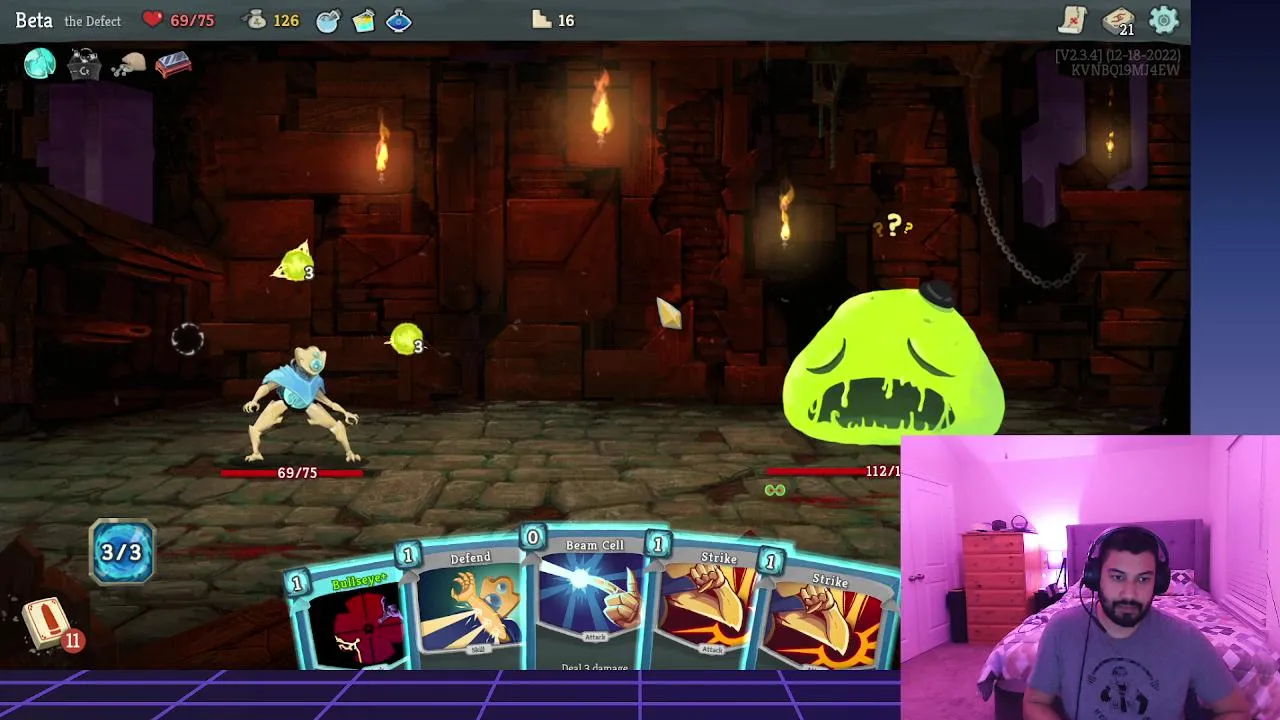Viewport: 1280px width, 720px height.
Task: Click the Defect player character
Action: click(303, 403)
